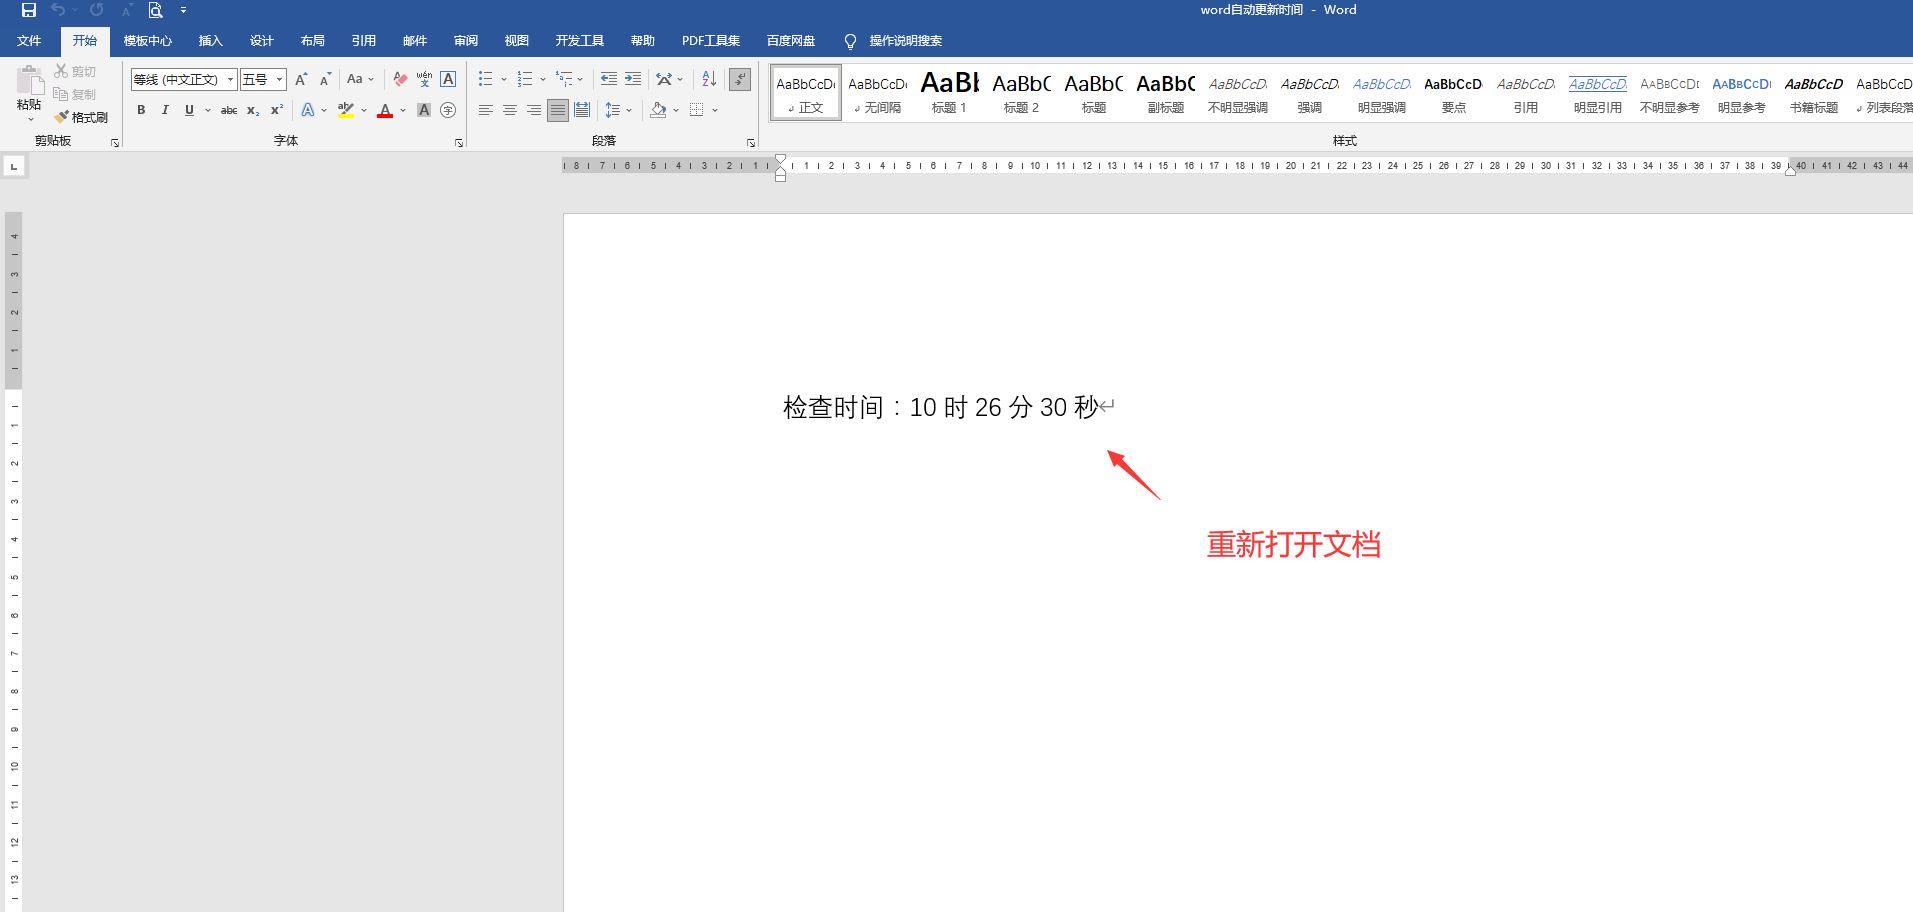1913x912 pixels.
Task: Insert a bulleted list
Action: (485, 79)
